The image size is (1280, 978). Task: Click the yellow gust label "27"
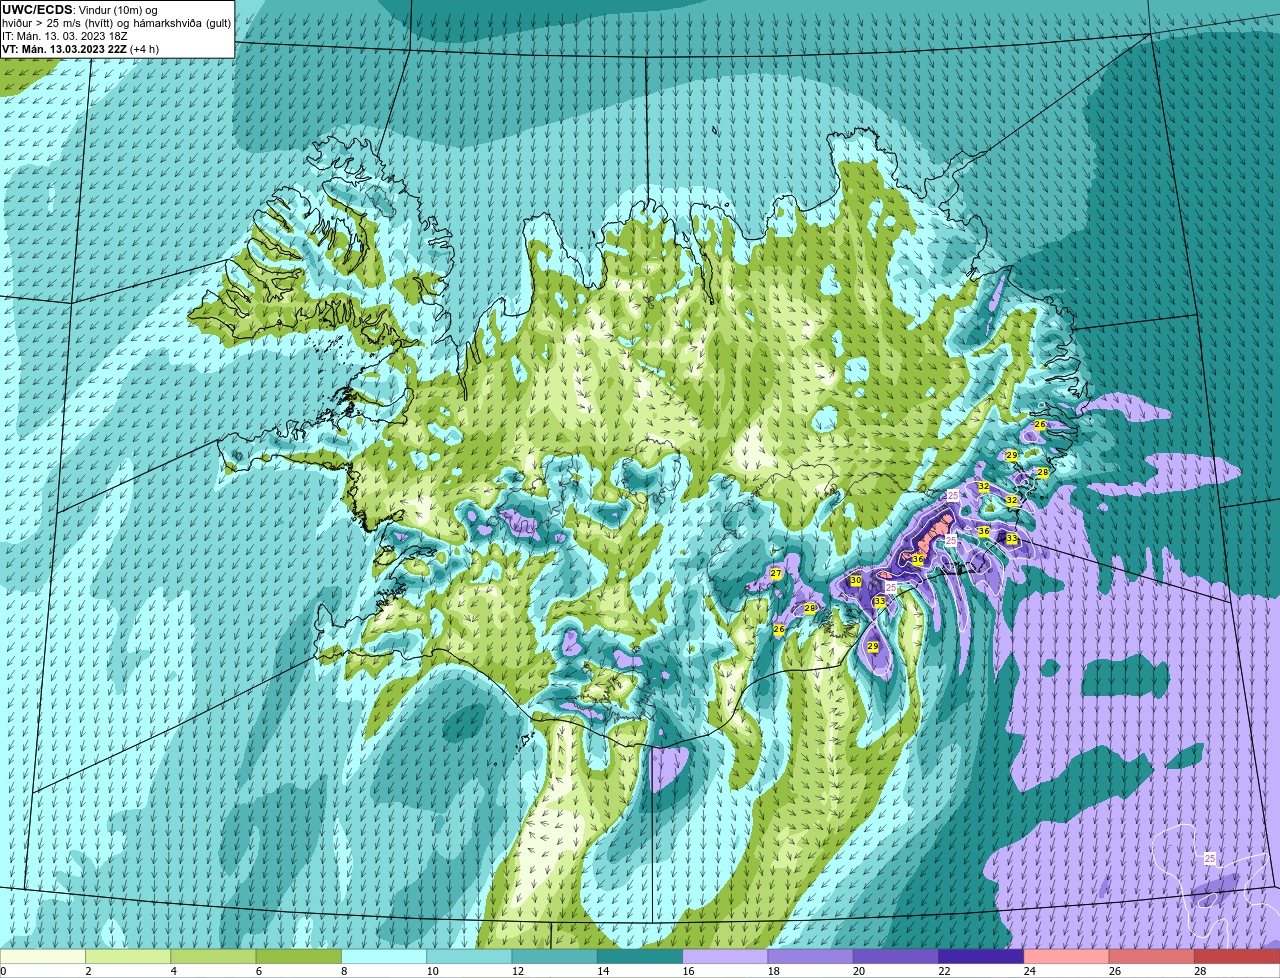click(776, 573)
